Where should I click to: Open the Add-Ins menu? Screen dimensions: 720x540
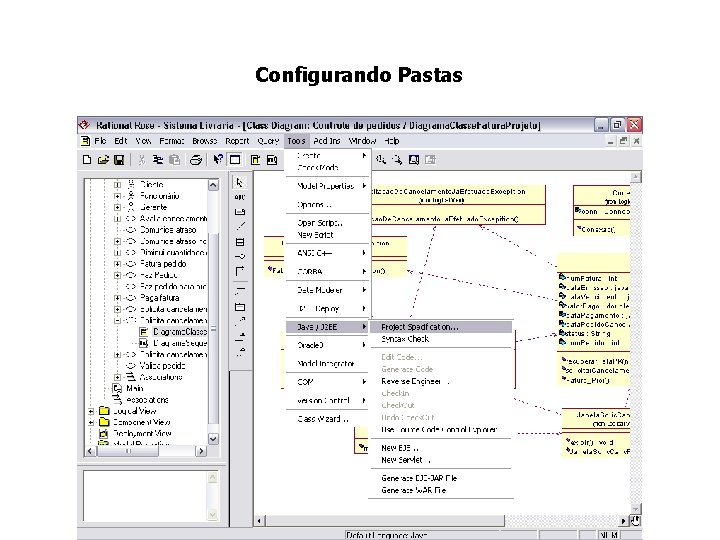pyautogui.click(x=327, y=141)
